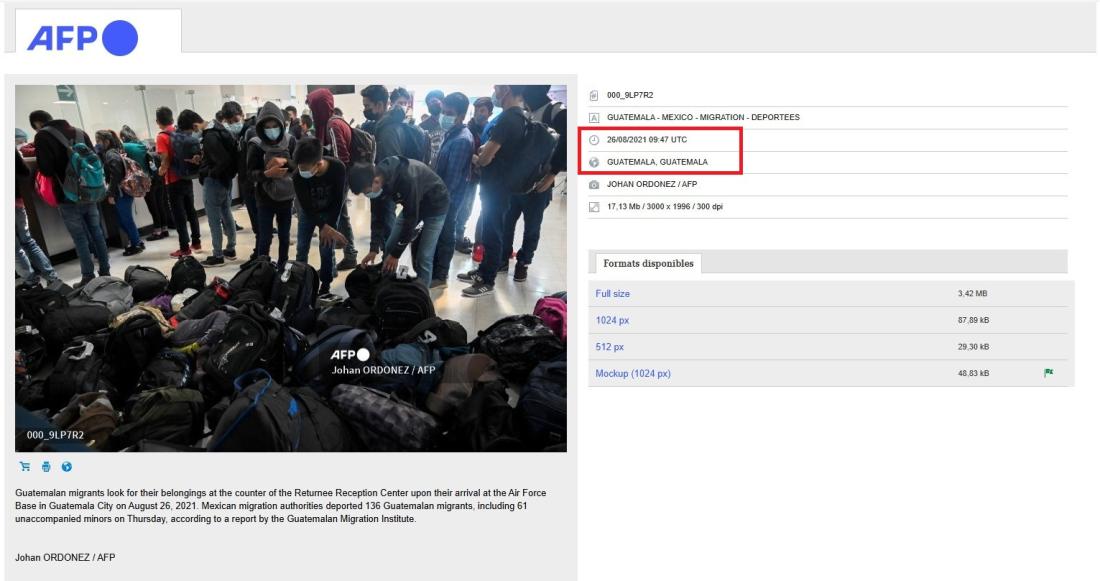This screenshot has height=581, width=1100.
Task: Click the shopping cart icon below the photo
Action: [24, 466]
